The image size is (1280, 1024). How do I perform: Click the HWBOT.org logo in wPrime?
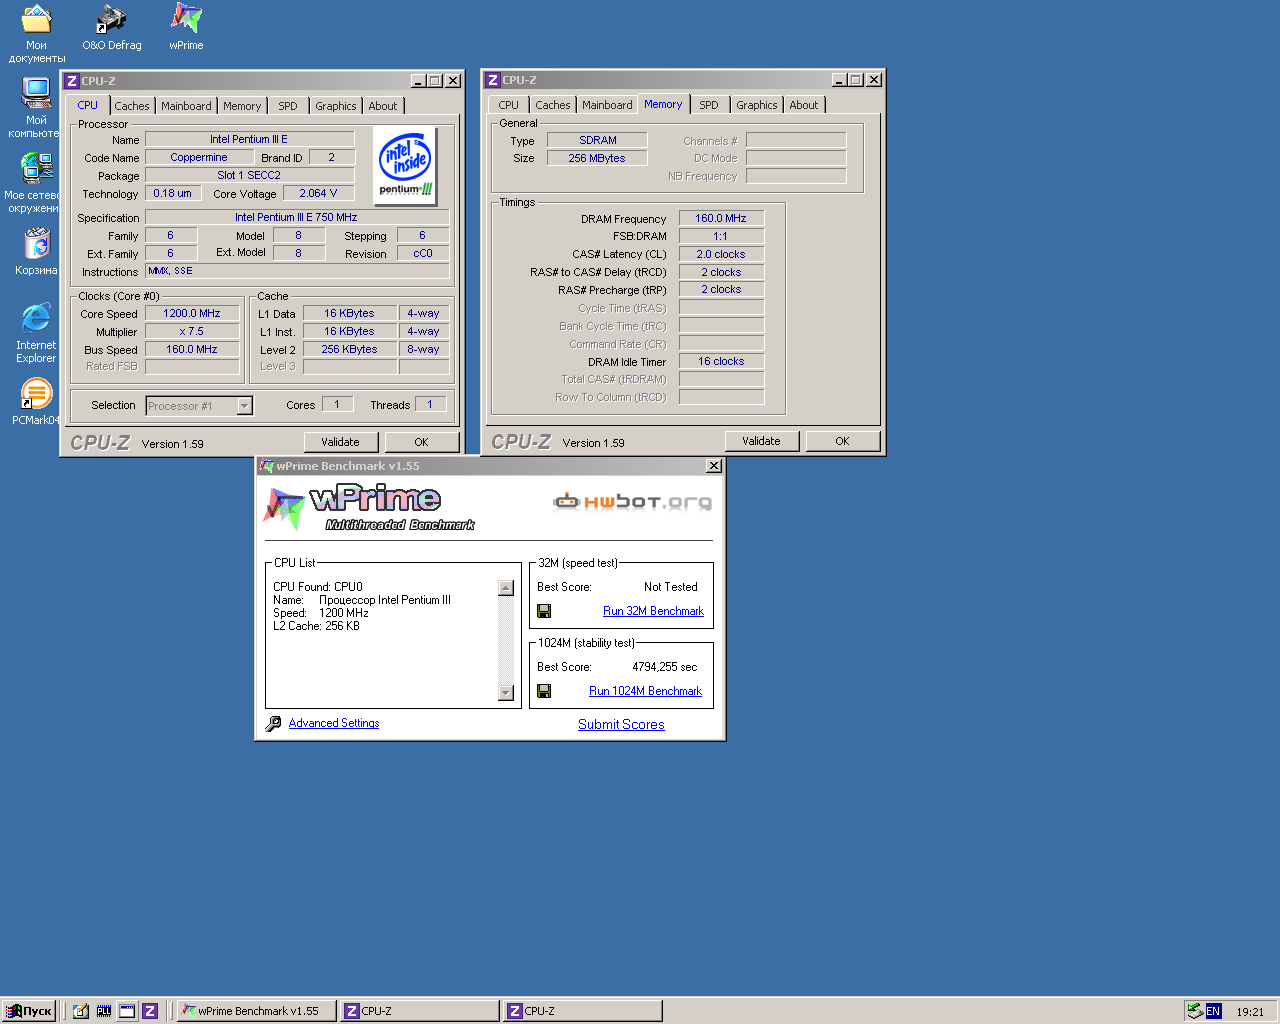point(633,501)
